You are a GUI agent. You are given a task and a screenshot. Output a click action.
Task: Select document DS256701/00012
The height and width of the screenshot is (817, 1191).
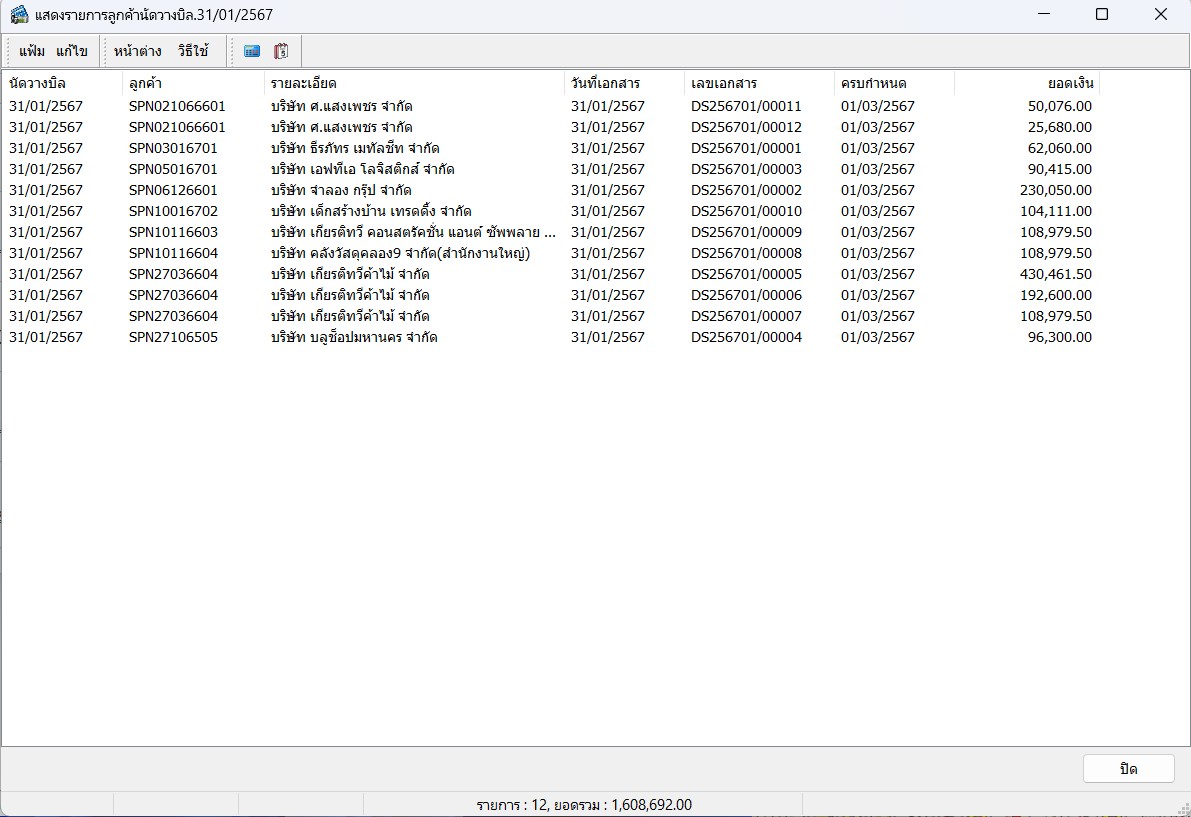point(746,127)
